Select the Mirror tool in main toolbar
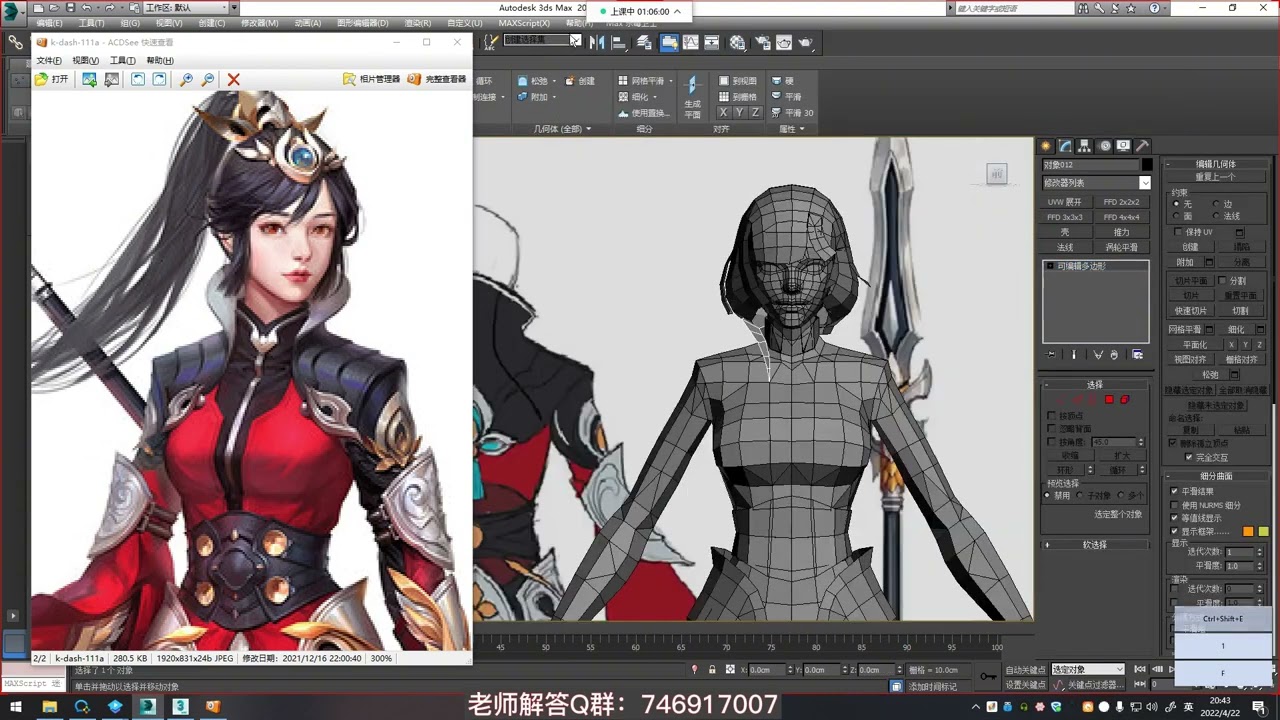Image resolution: width=1280 pixels, height=720 pixels. coord(597,42)
